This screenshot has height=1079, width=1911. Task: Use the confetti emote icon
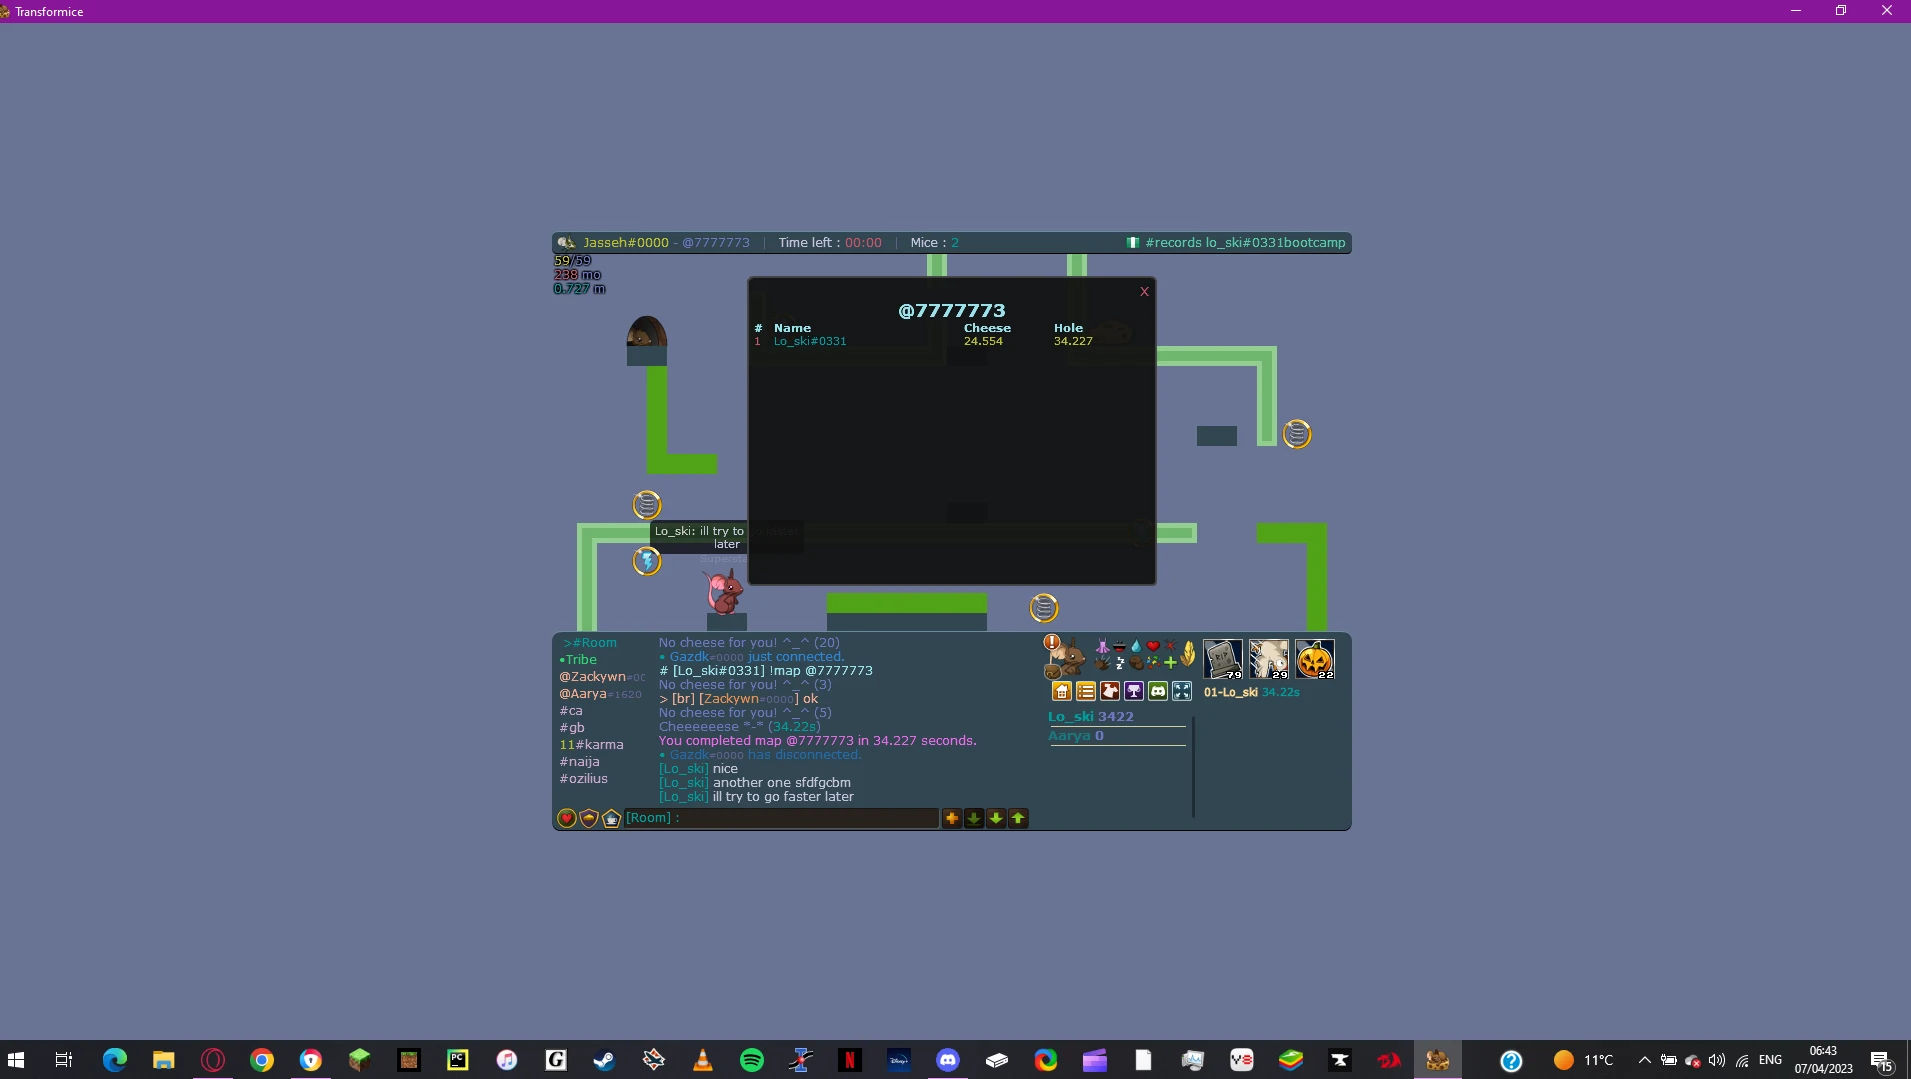pyautogui.click(x=1153, y=662)
